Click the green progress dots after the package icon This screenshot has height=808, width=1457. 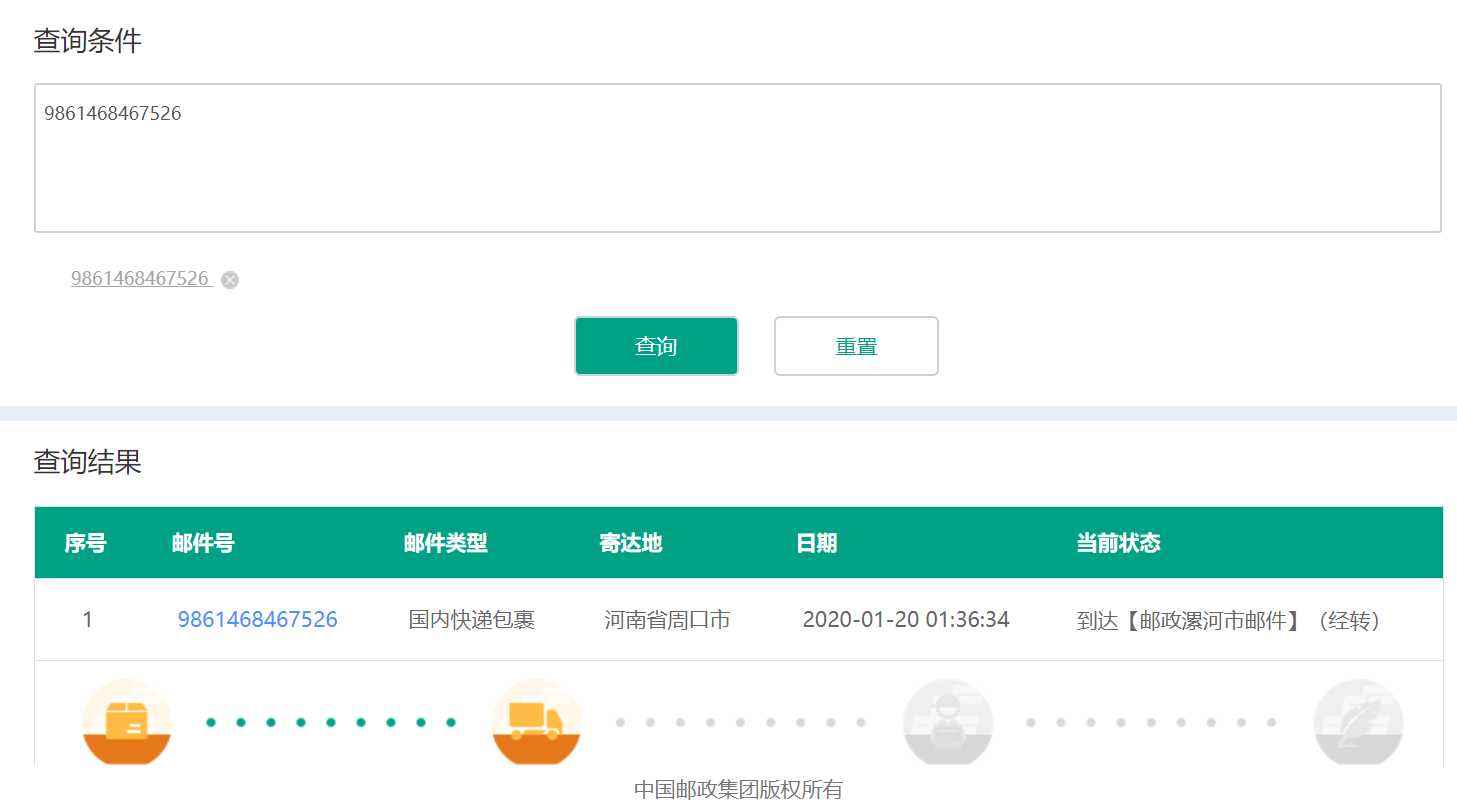coord(331,722)
